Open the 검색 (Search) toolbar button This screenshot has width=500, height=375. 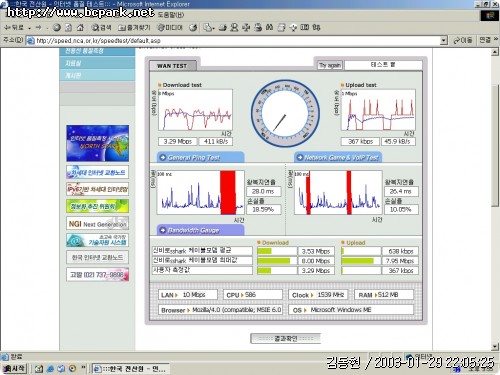click(101, 28)
